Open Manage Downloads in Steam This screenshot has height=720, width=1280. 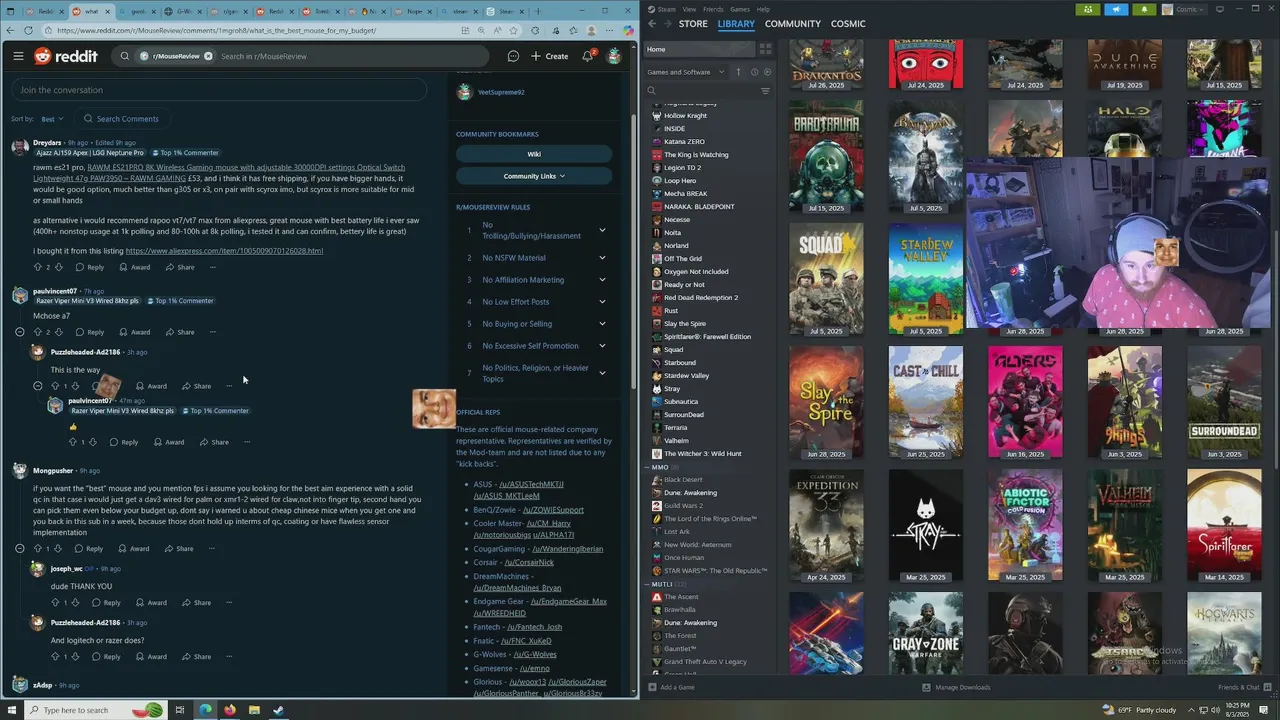[957, 687]
